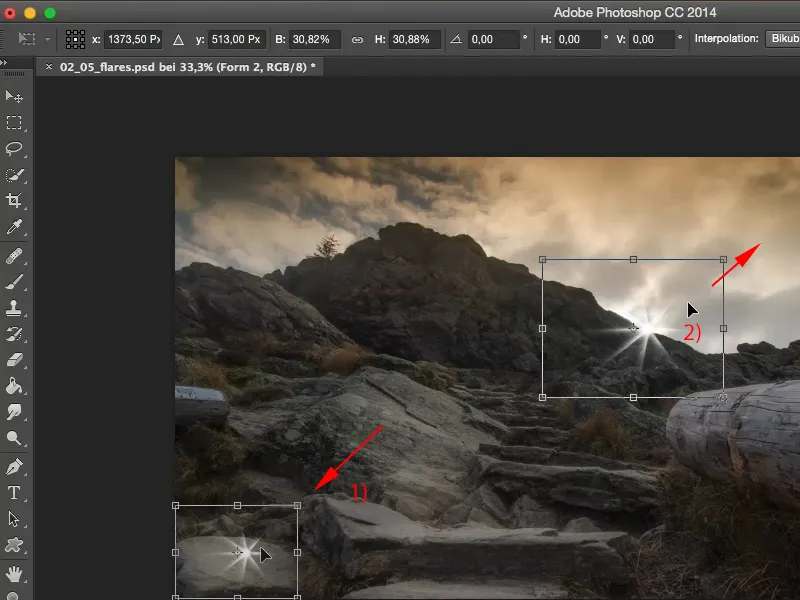
Task: Click the width field showing 30,82%
Action: click(314, 39)
